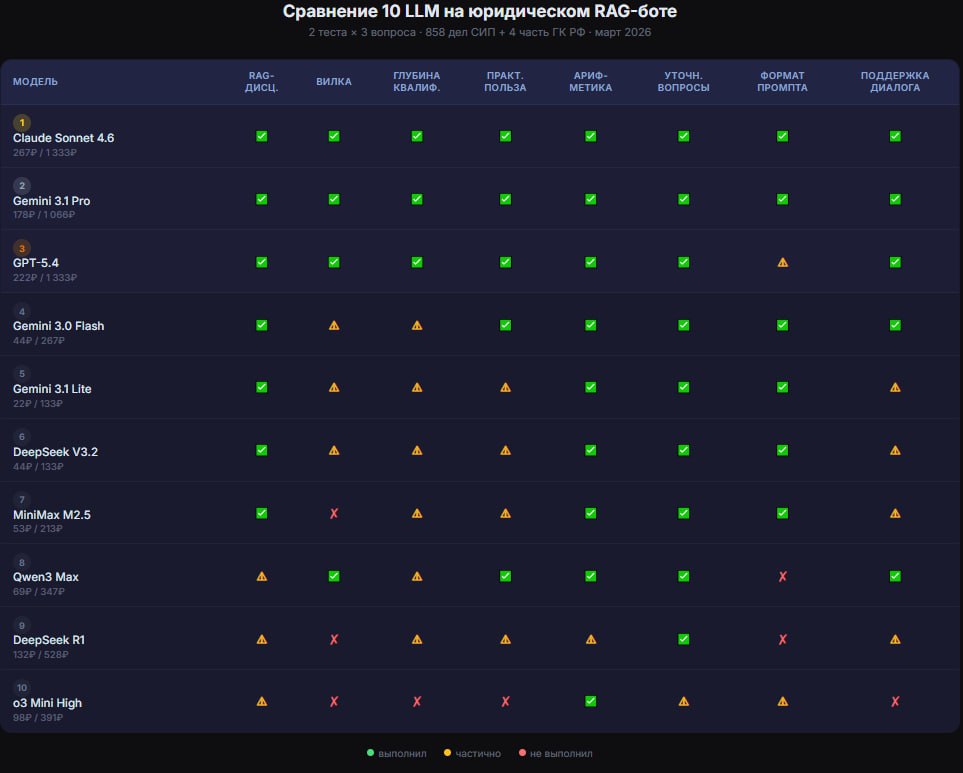Click price 132₽ / 528₽ under DeepSeek R1
The image size is (963, 773).
point(41,655)
